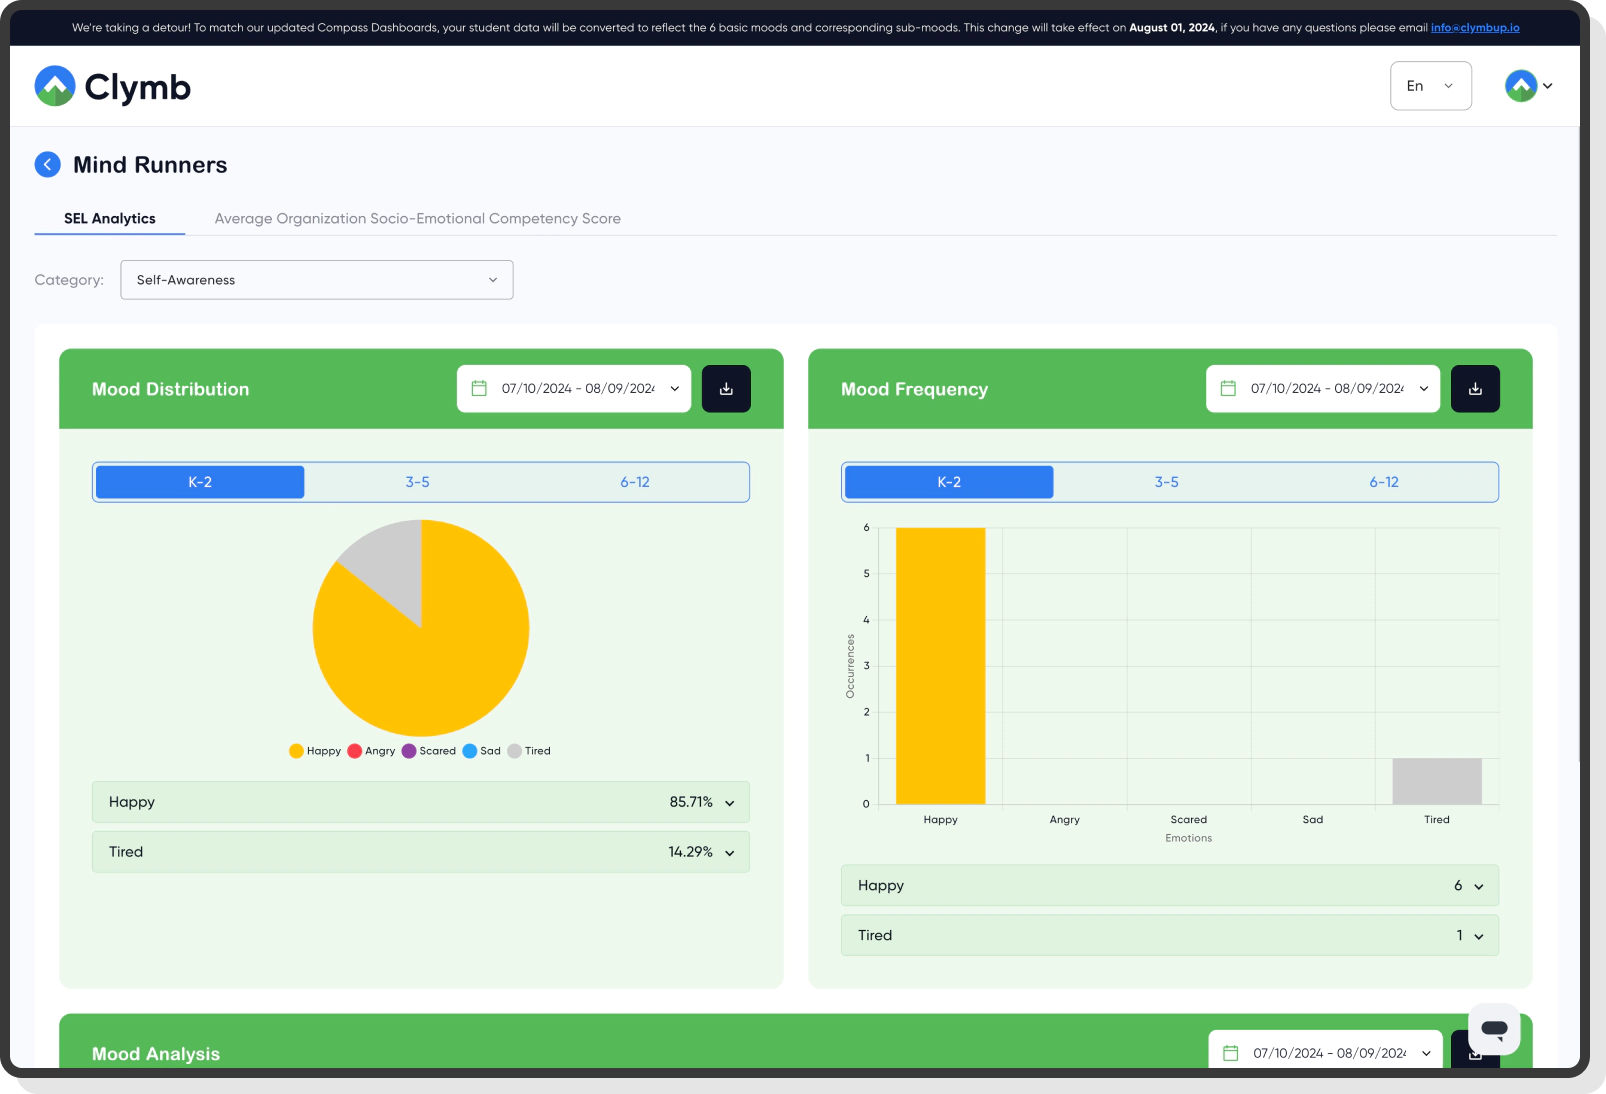Click the info@clymbup.io email link
This screenshot has width=1606, height=1094.
1474,28
